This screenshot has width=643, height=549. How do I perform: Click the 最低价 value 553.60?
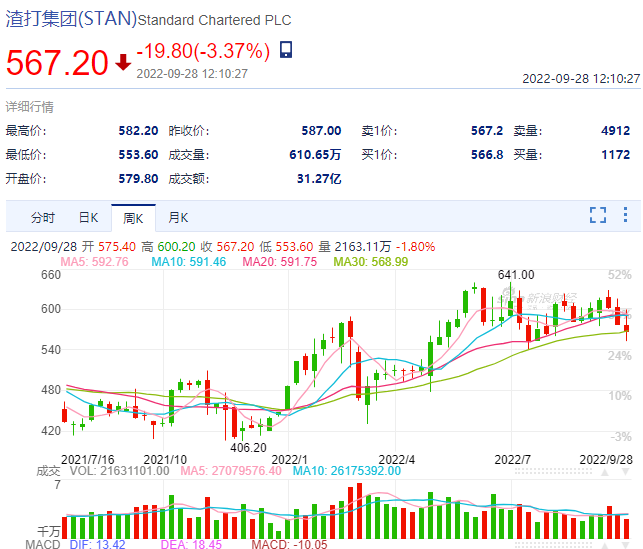point(138,155)
